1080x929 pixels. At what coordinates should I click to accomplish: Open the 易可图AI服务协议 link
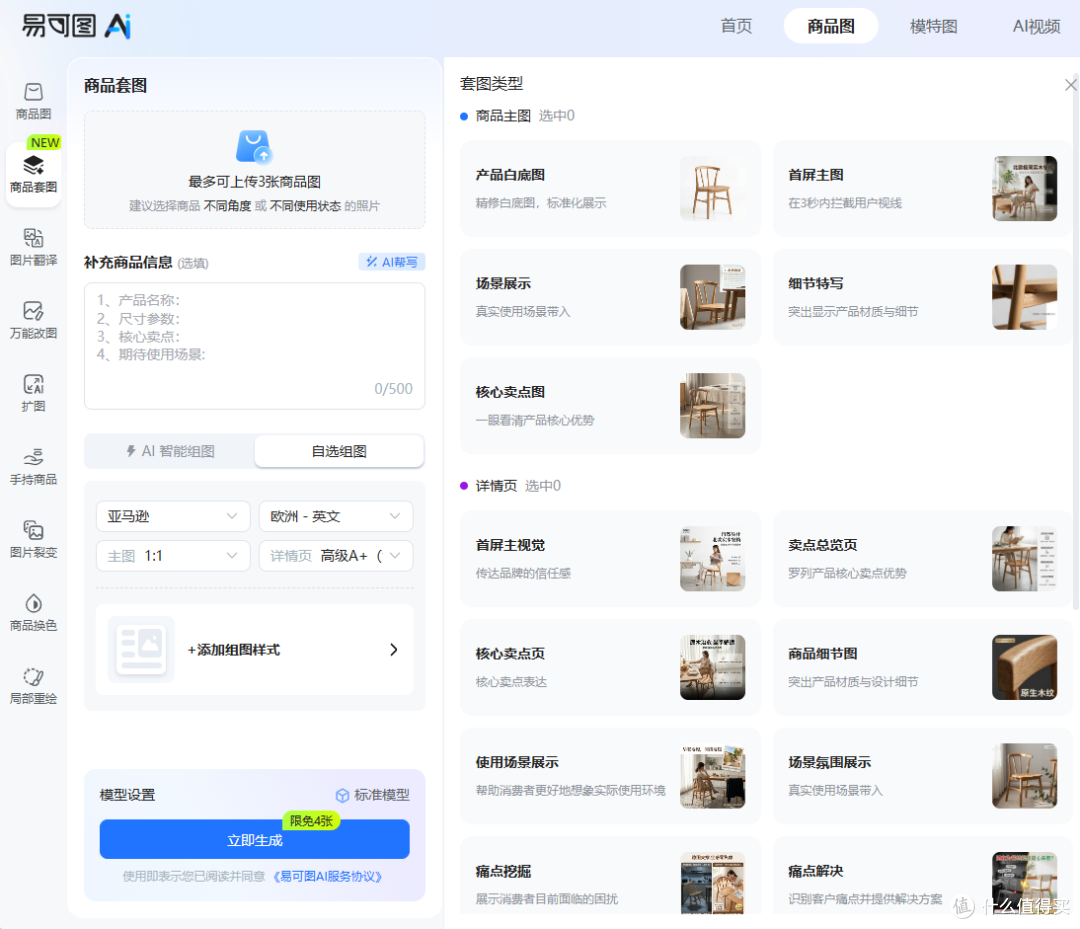327,876
